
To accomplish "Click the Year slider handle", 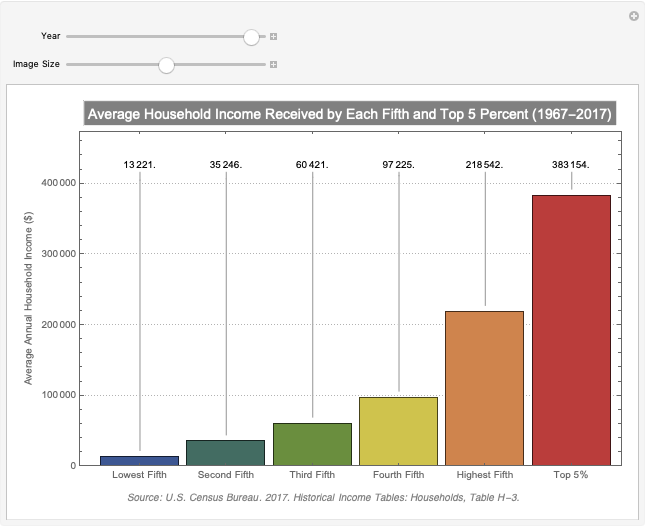I will (251, 37).
